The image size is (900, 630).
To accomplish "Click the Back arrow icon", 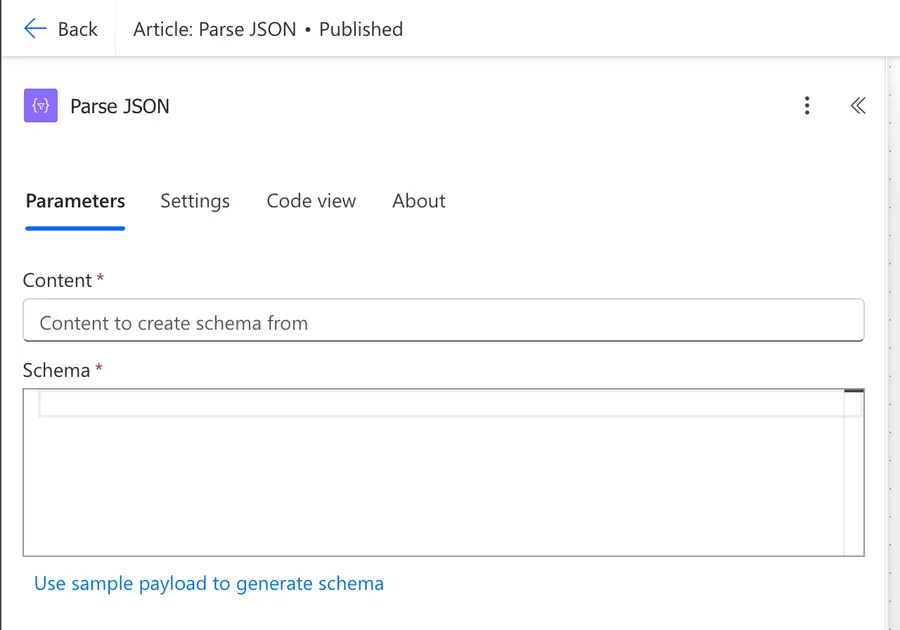I will point(35,28).
